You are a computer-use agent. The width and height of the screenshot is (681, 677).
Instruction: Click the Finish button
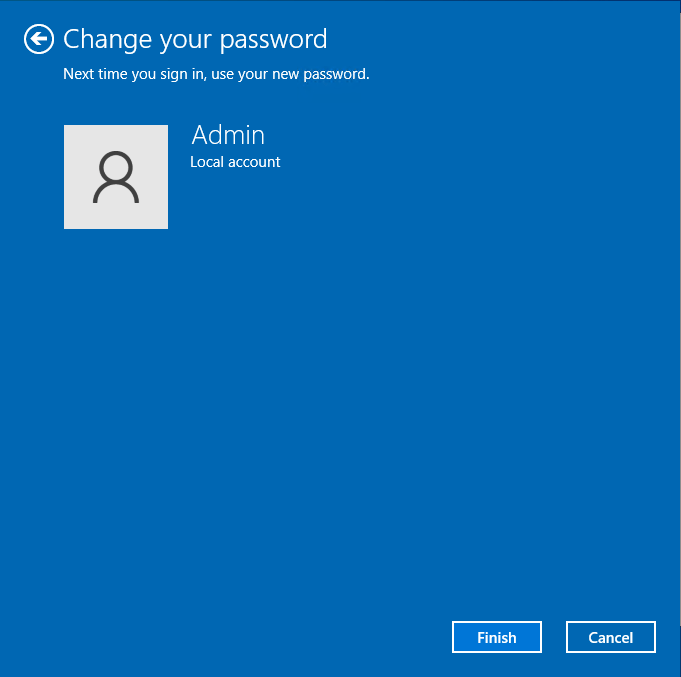coord(496,637)
